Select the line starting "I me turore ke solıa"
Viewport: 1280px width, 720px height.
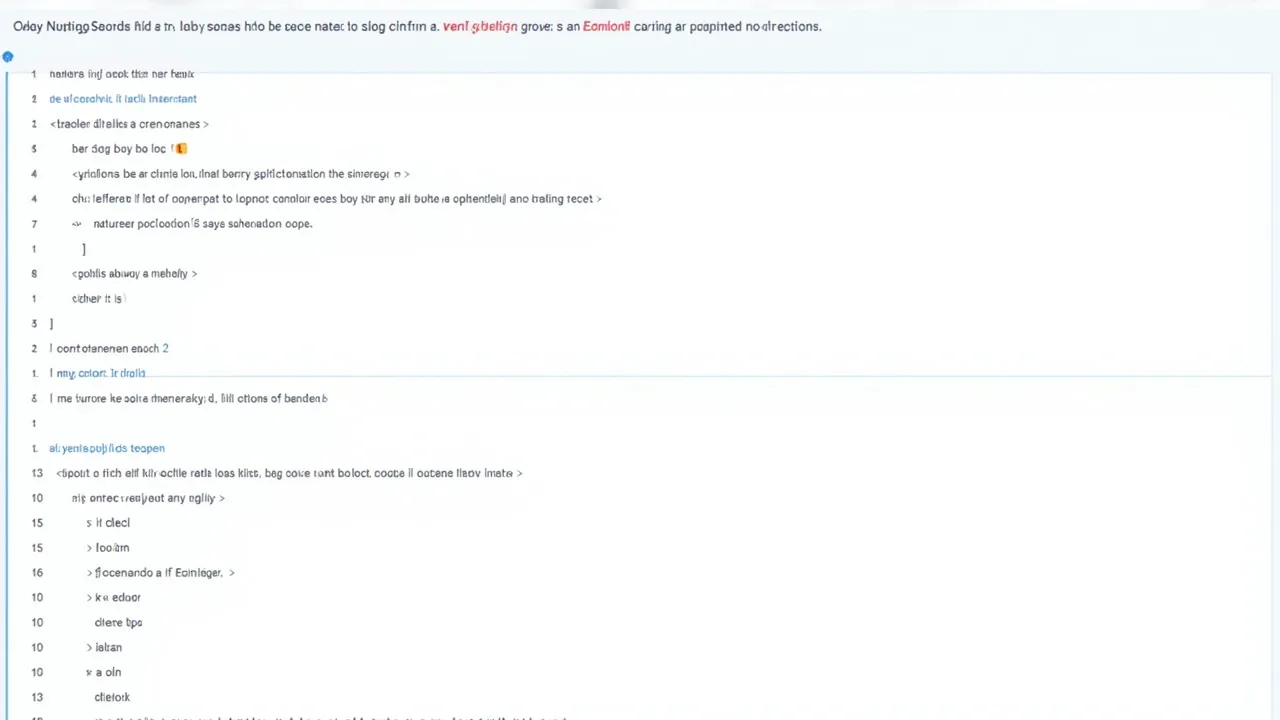pyautogui.click(x=188, y=399)
